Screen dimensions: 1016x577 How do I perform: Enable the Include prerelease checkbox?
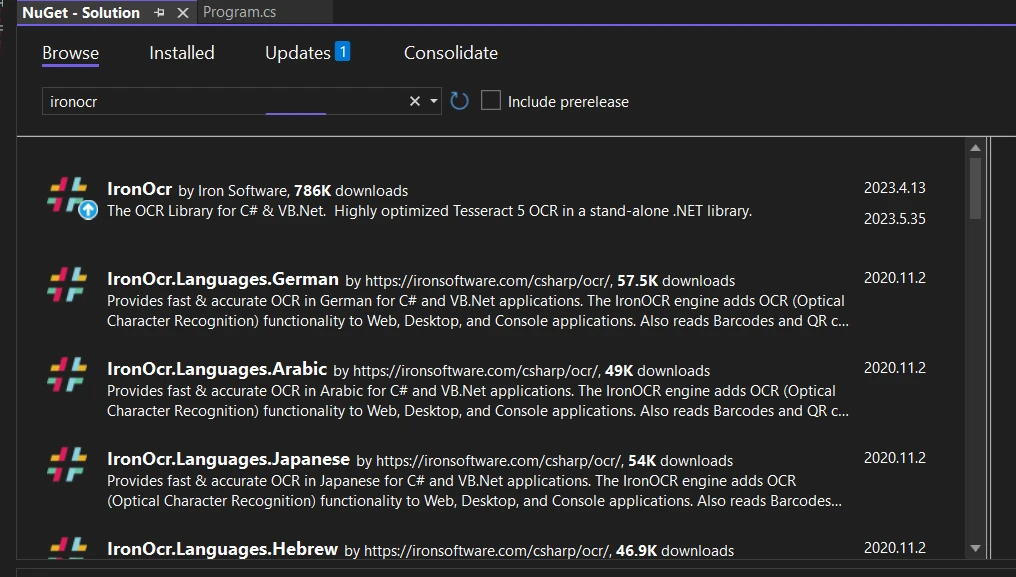pyautogui.click(x=491, y=101)
